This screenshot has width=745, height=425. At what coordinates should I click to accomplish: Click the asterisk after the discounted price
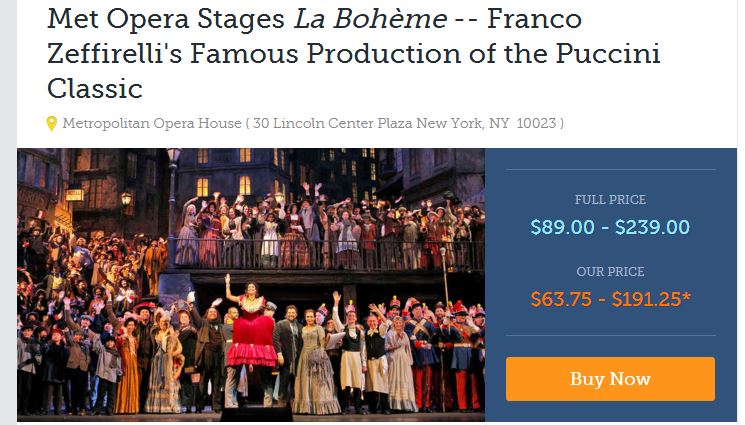pos(685,297)
